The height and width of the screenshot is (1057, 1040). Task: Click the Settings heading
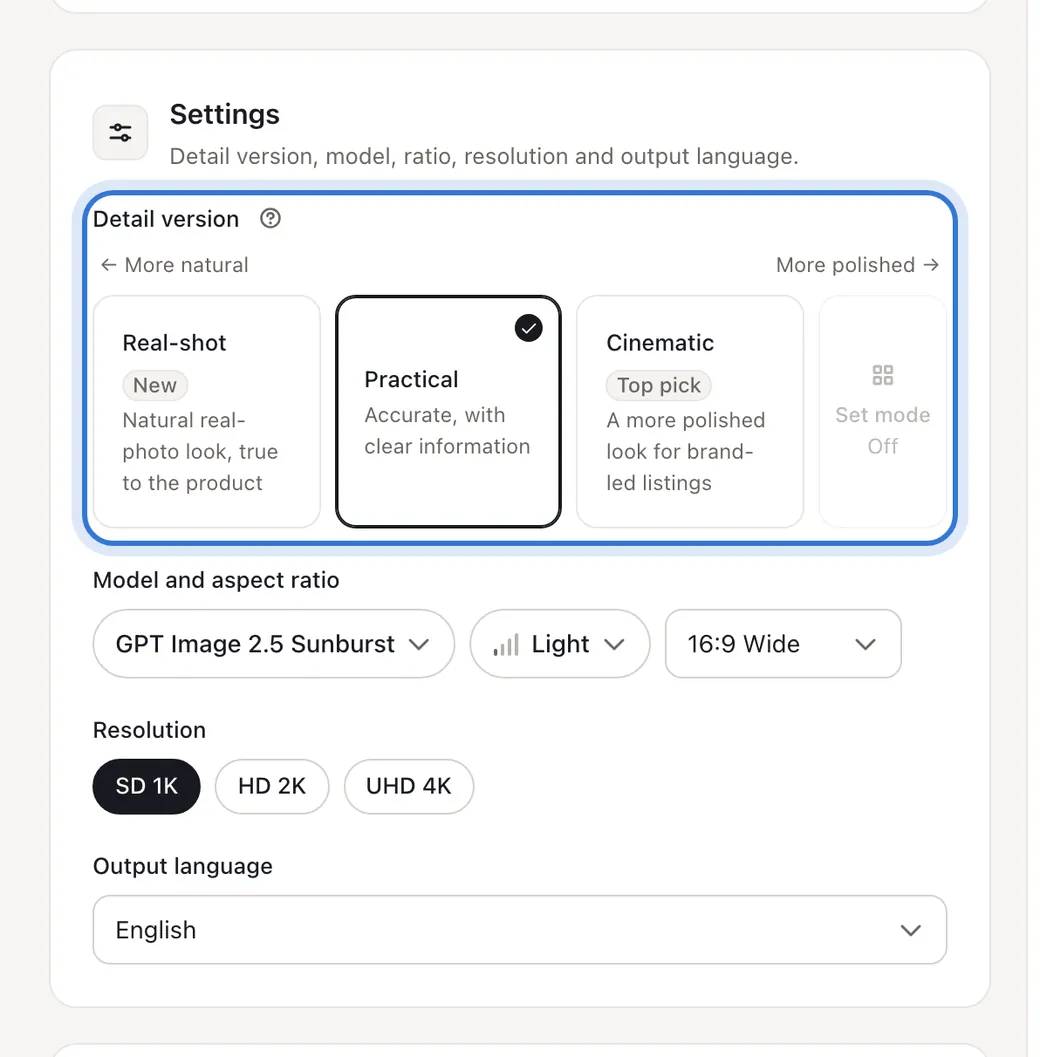pos(224,115)
